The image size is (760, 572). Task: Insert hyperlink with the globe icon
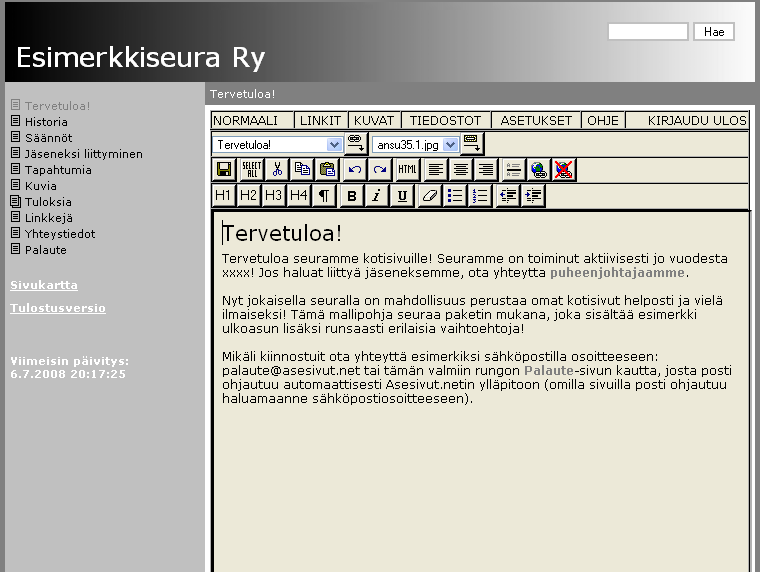click(538, 170)
